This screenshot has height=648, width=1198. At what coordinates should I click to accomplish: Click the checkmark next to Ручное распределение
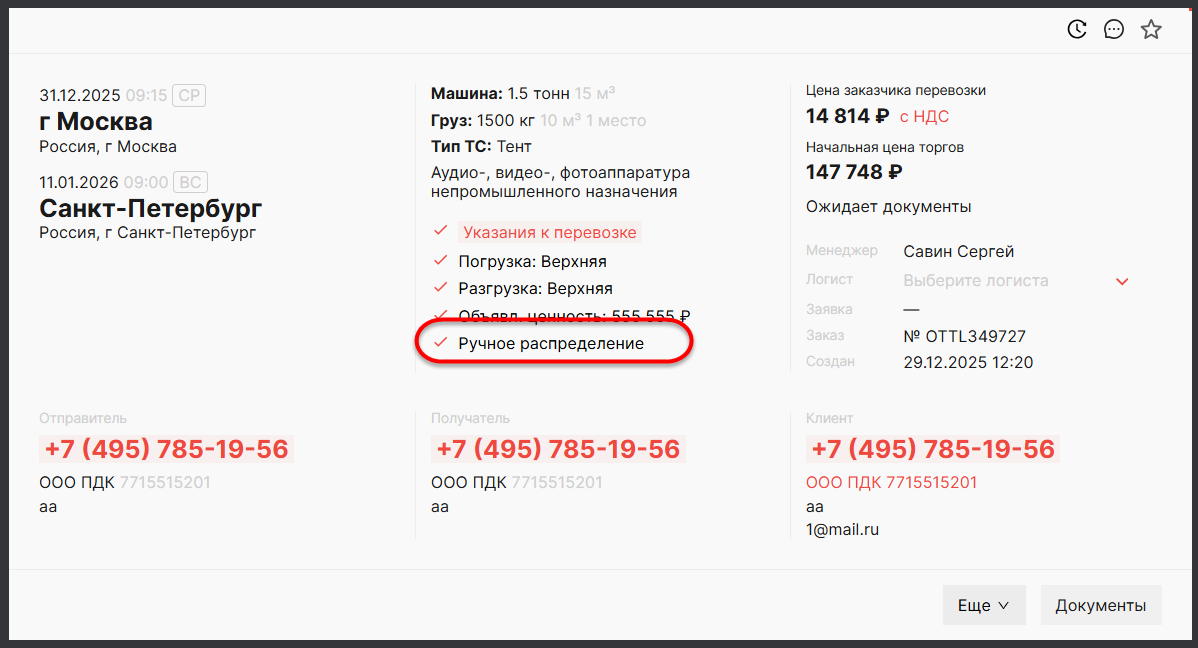click(440, 343)
